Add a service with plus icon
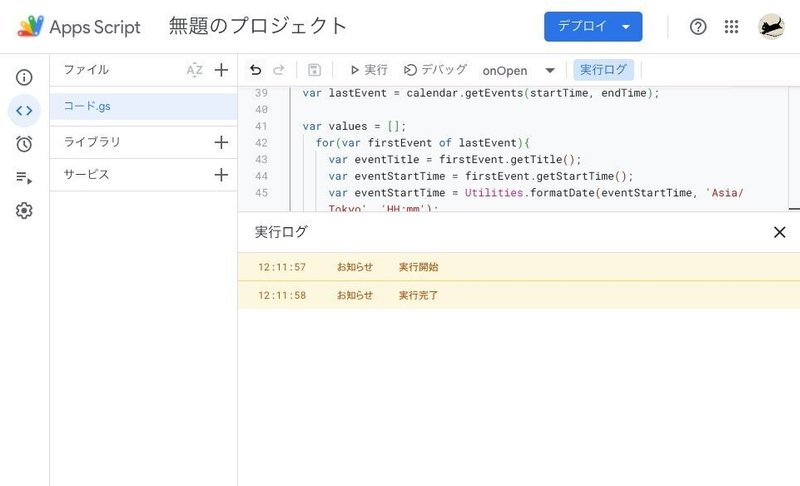The height and width of the screenshot is (486, 800). click(221, 175)
